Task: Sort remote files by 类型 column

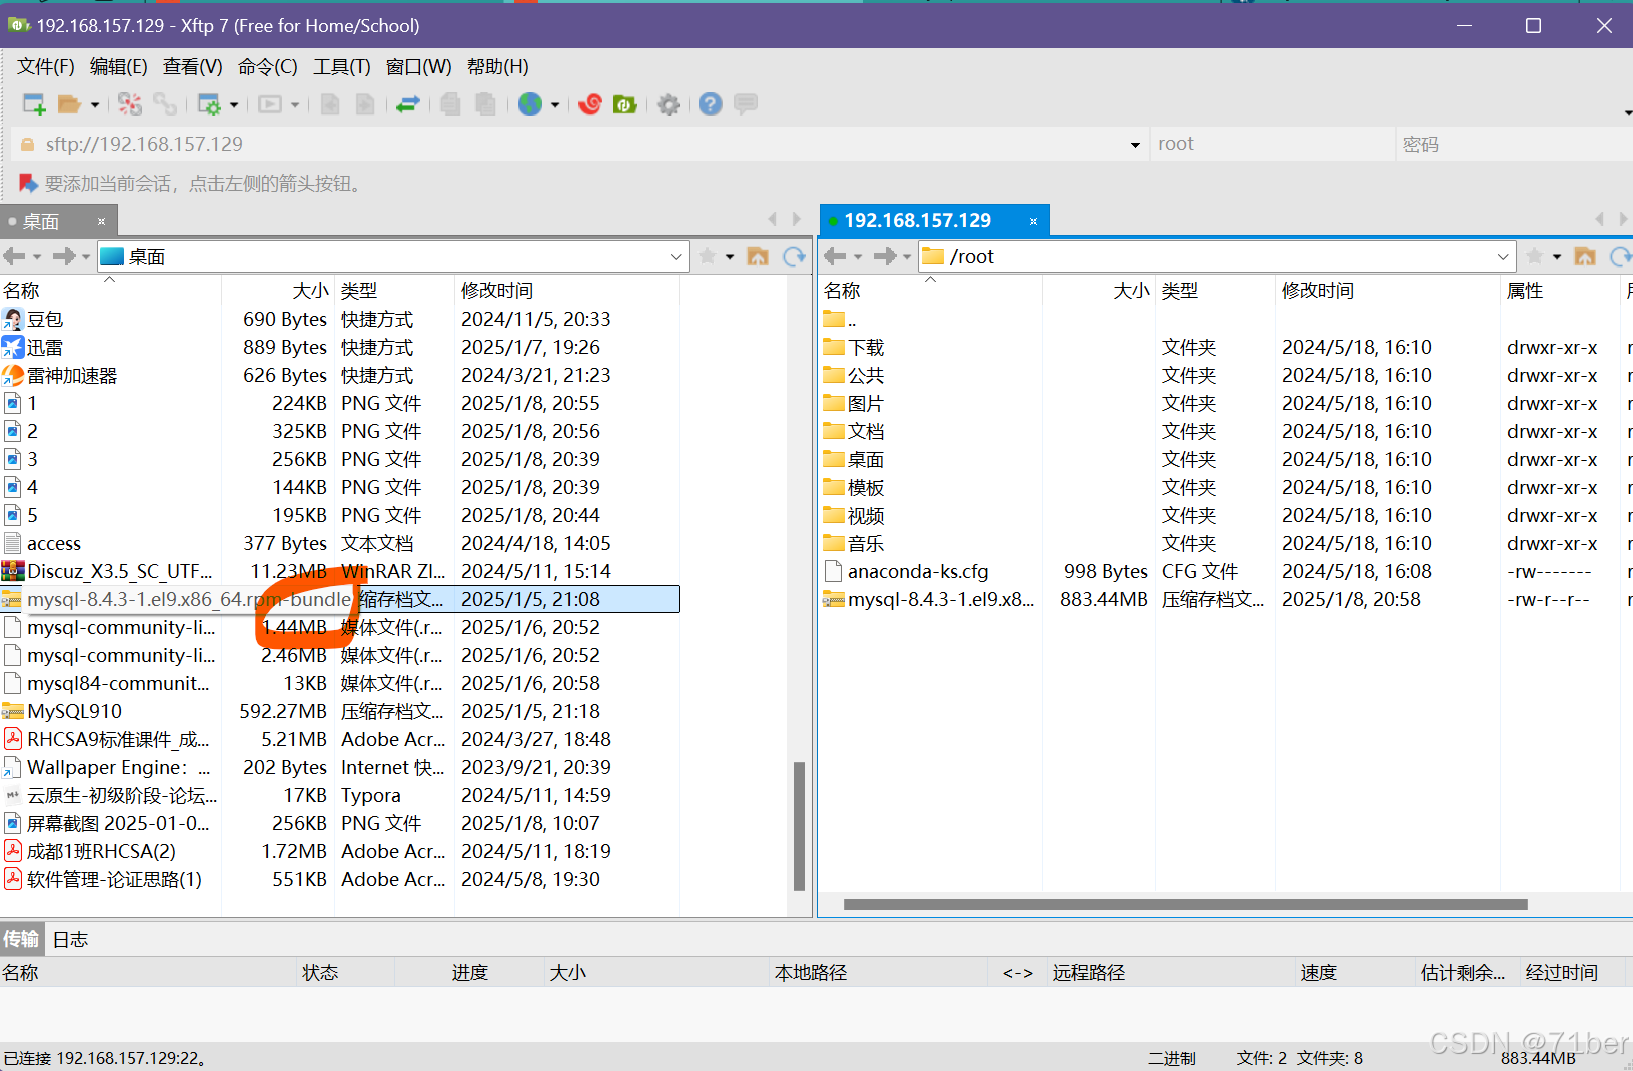Action: (1215, 291)
